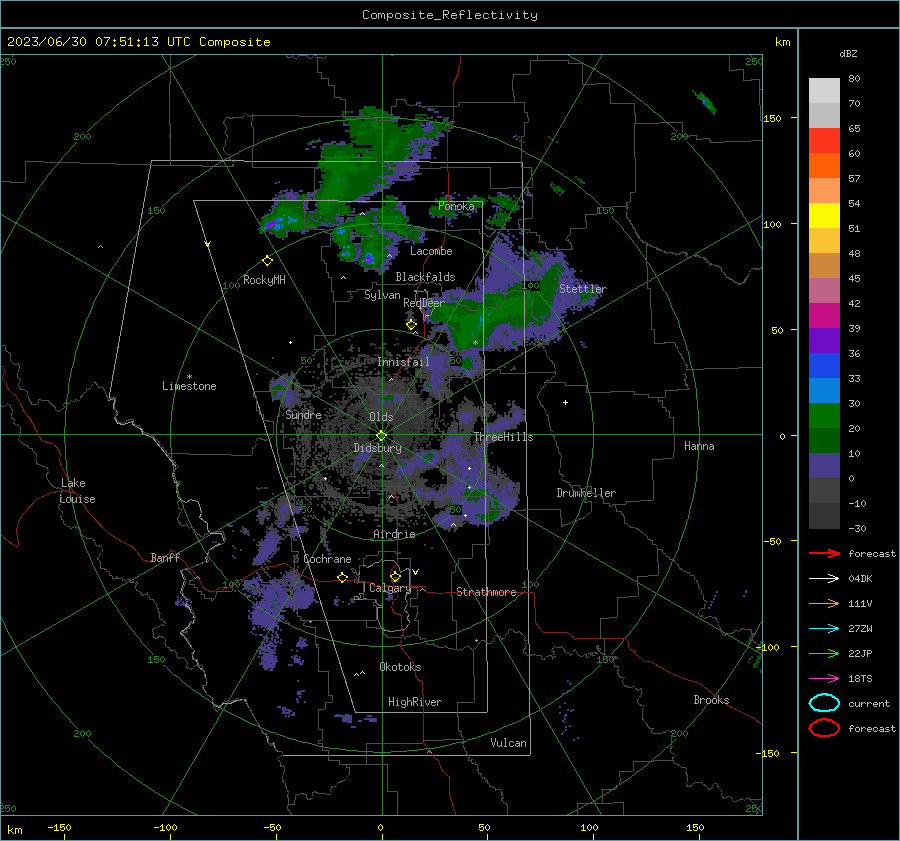Click the cyan 27ZW arrow in legend

click(824, 629)
